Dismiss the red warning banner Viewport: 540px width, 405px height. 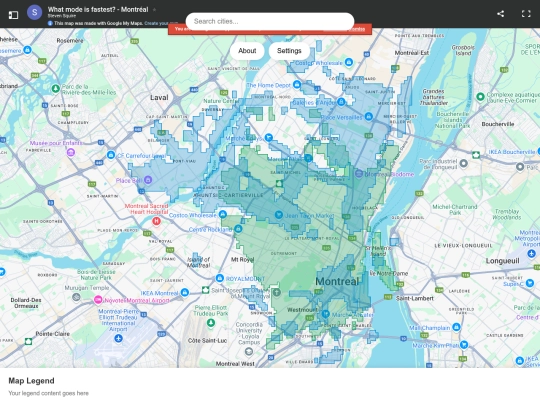pos(356,29)
